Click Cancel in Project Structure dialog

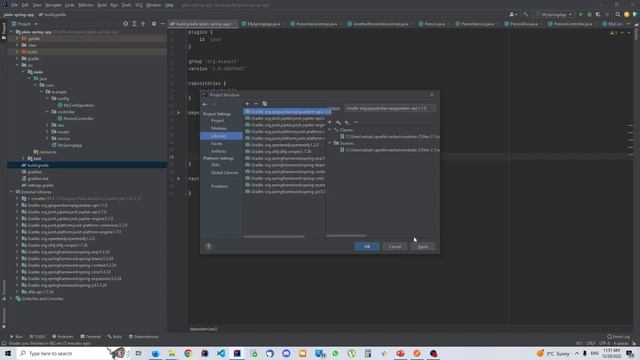[x=395, y=247]
